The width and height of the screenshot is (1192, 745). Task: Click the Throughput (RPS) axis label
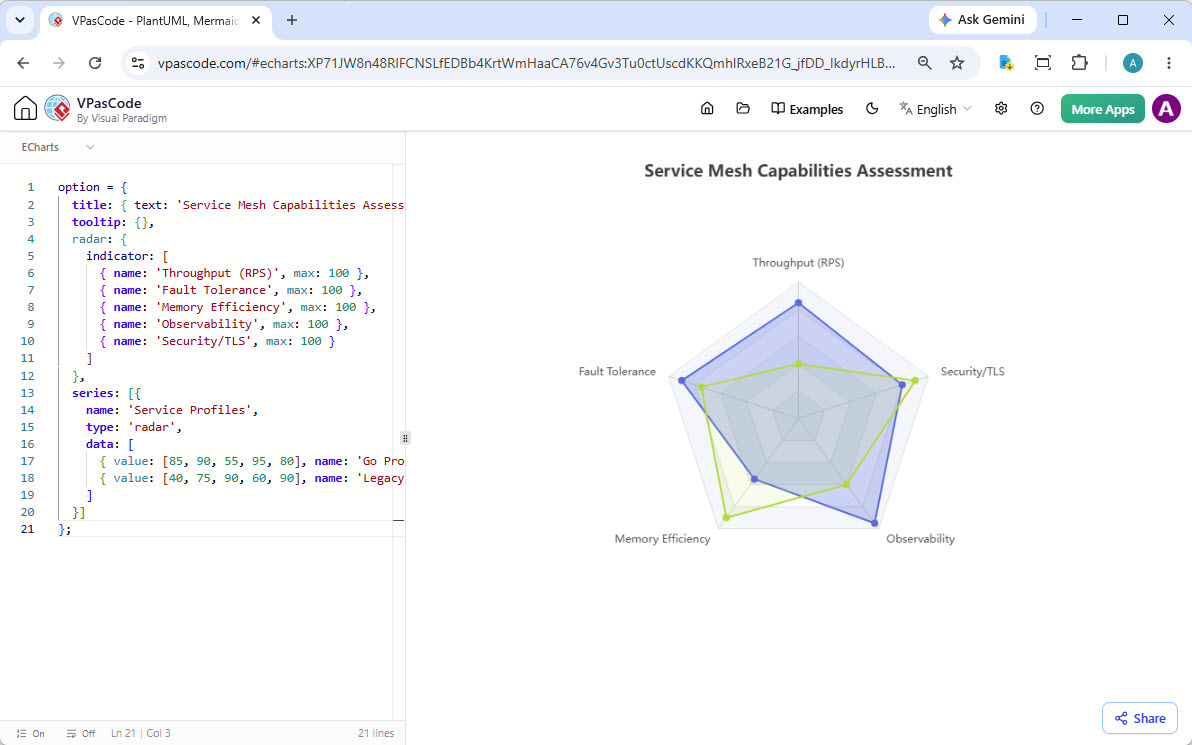click(x=798, y=263)
